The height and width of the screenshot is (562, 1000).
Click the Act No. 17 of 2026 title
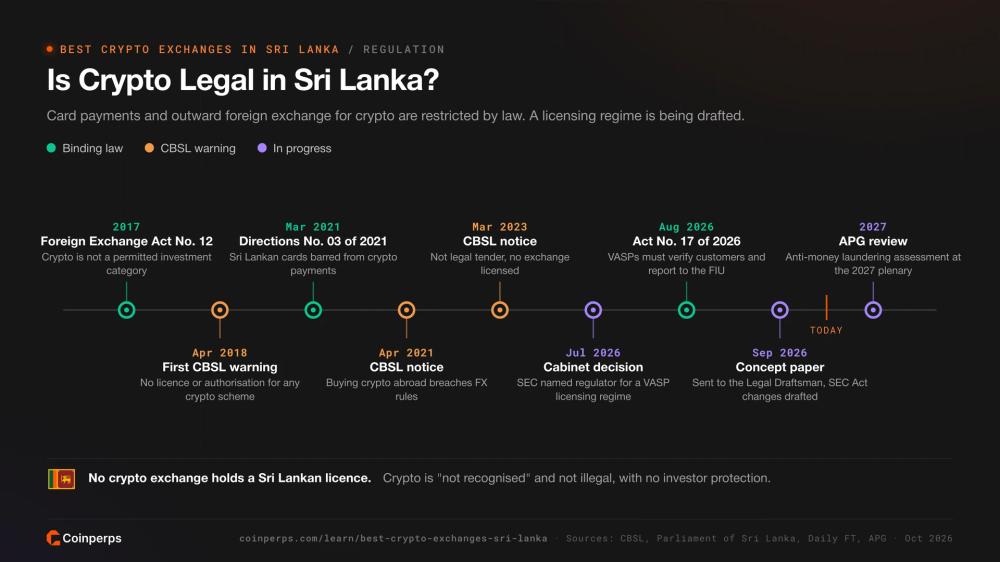(686, 241)
